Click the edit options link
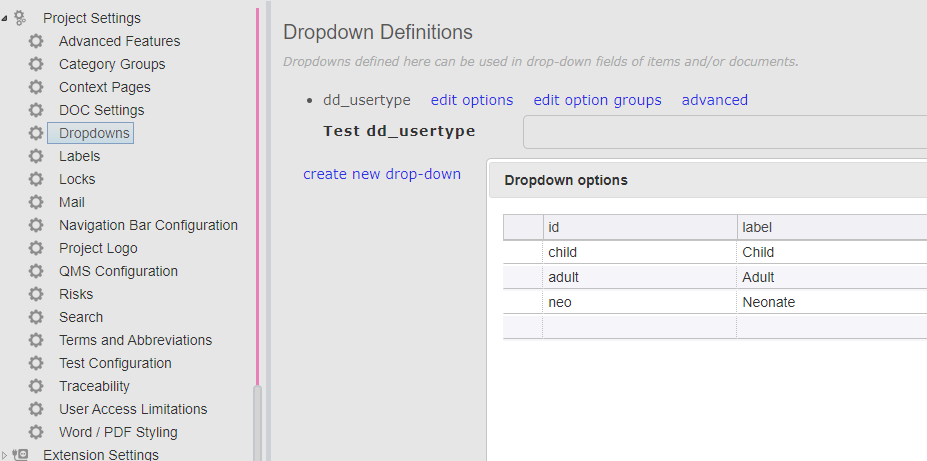Viewport: 927px width, 461px height. click(x=472, y=100)
